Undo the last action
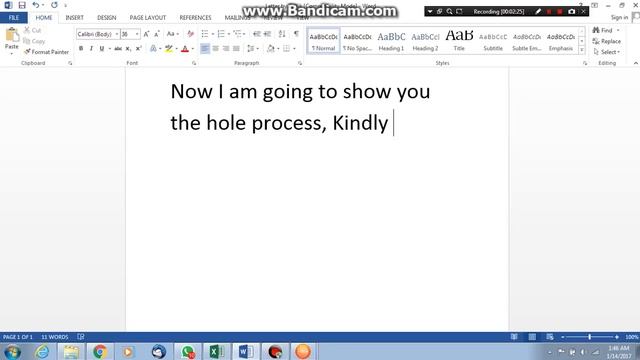This screenshot has width=640, height=360. coord(36,5)
